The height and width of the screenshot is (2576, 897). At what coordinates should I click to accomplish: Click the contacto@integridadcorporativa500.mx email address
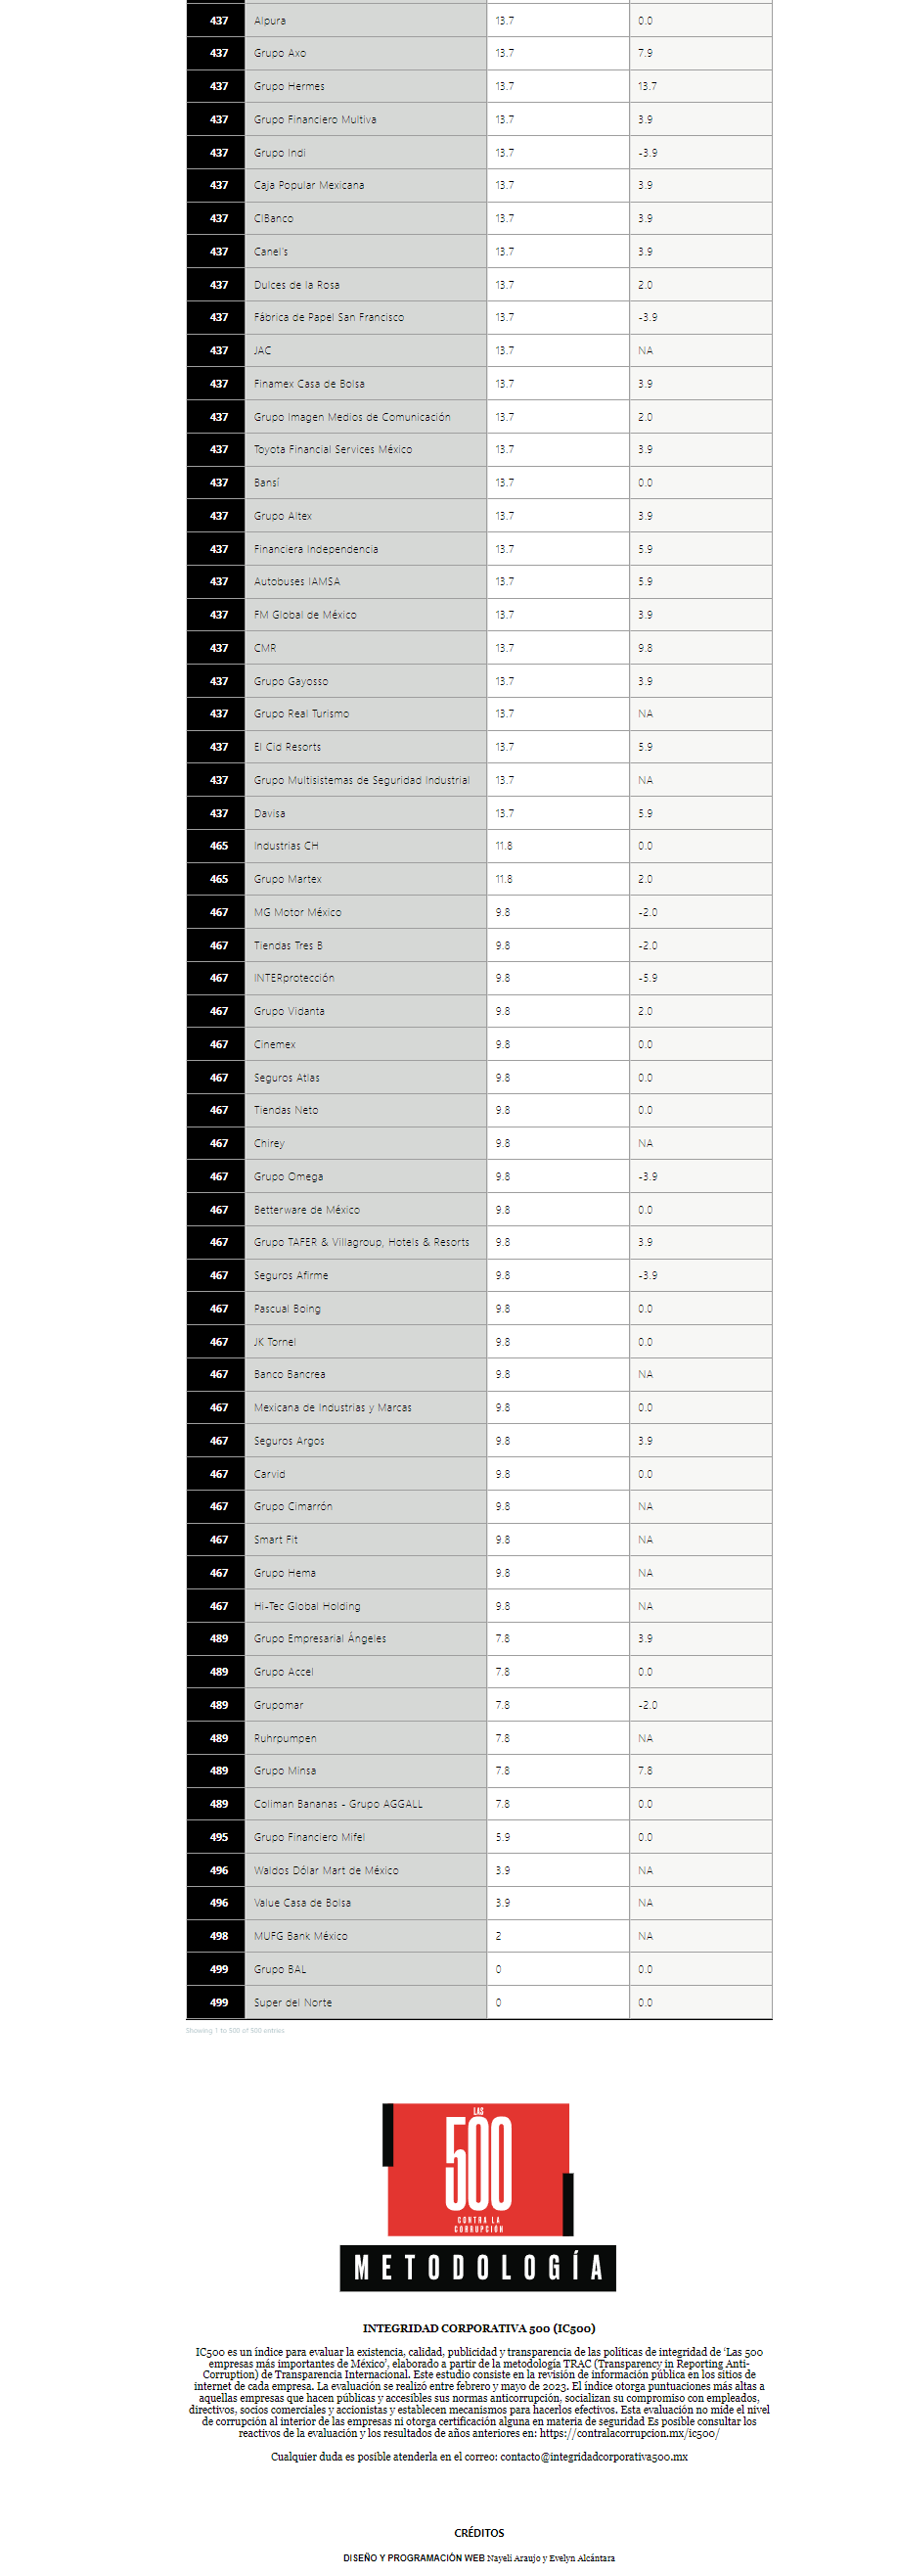[594, 2456]
